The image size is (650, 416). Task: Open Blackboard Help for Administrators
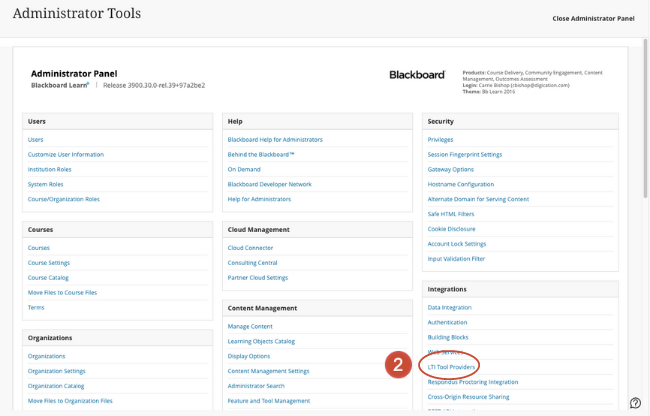(x=275, y=140)
